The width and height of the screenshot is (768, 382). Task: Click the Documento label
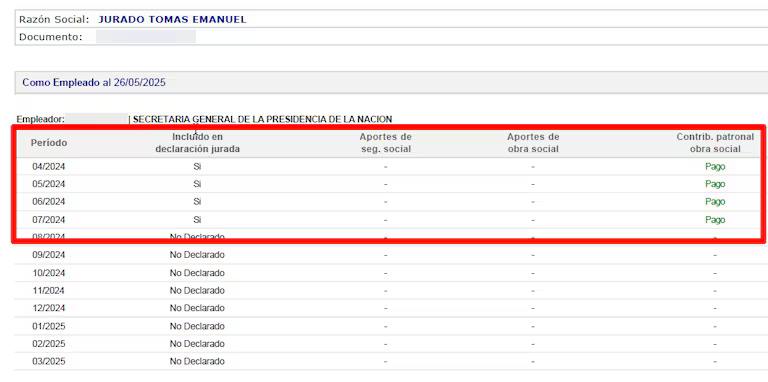pyautogui.click(x=51, y=37)
